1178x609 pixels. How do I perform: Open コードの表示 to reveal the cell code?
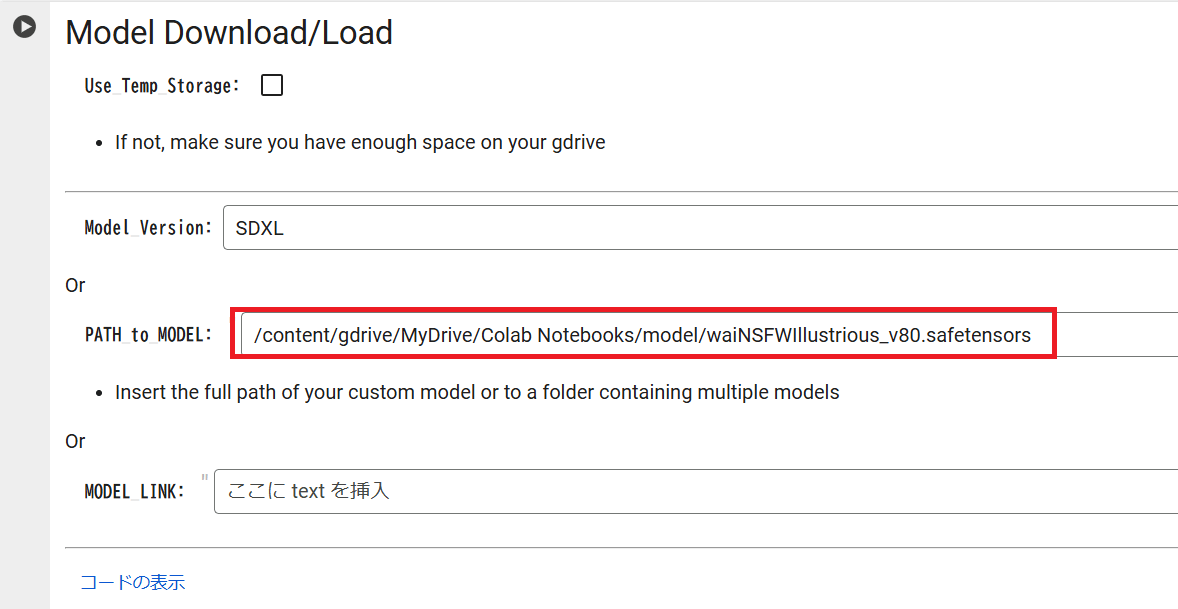tap(133, 581)
